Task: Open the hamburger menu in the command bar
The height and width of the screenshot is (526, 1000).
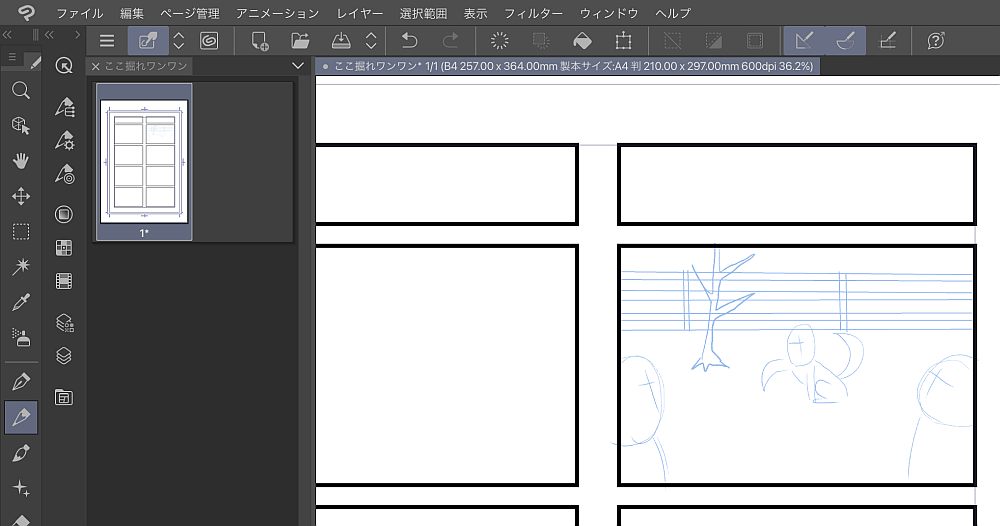Action: pos(107,41)
